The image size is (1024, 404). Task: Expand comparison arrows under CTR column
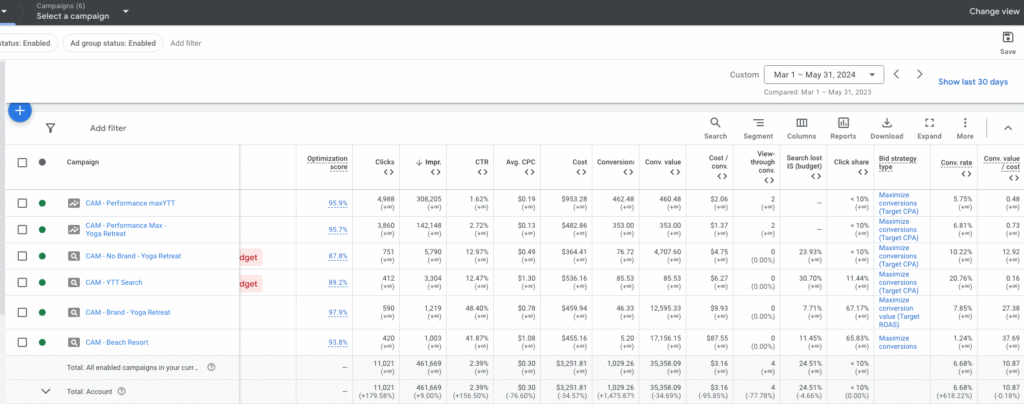[x=482, y=172]
